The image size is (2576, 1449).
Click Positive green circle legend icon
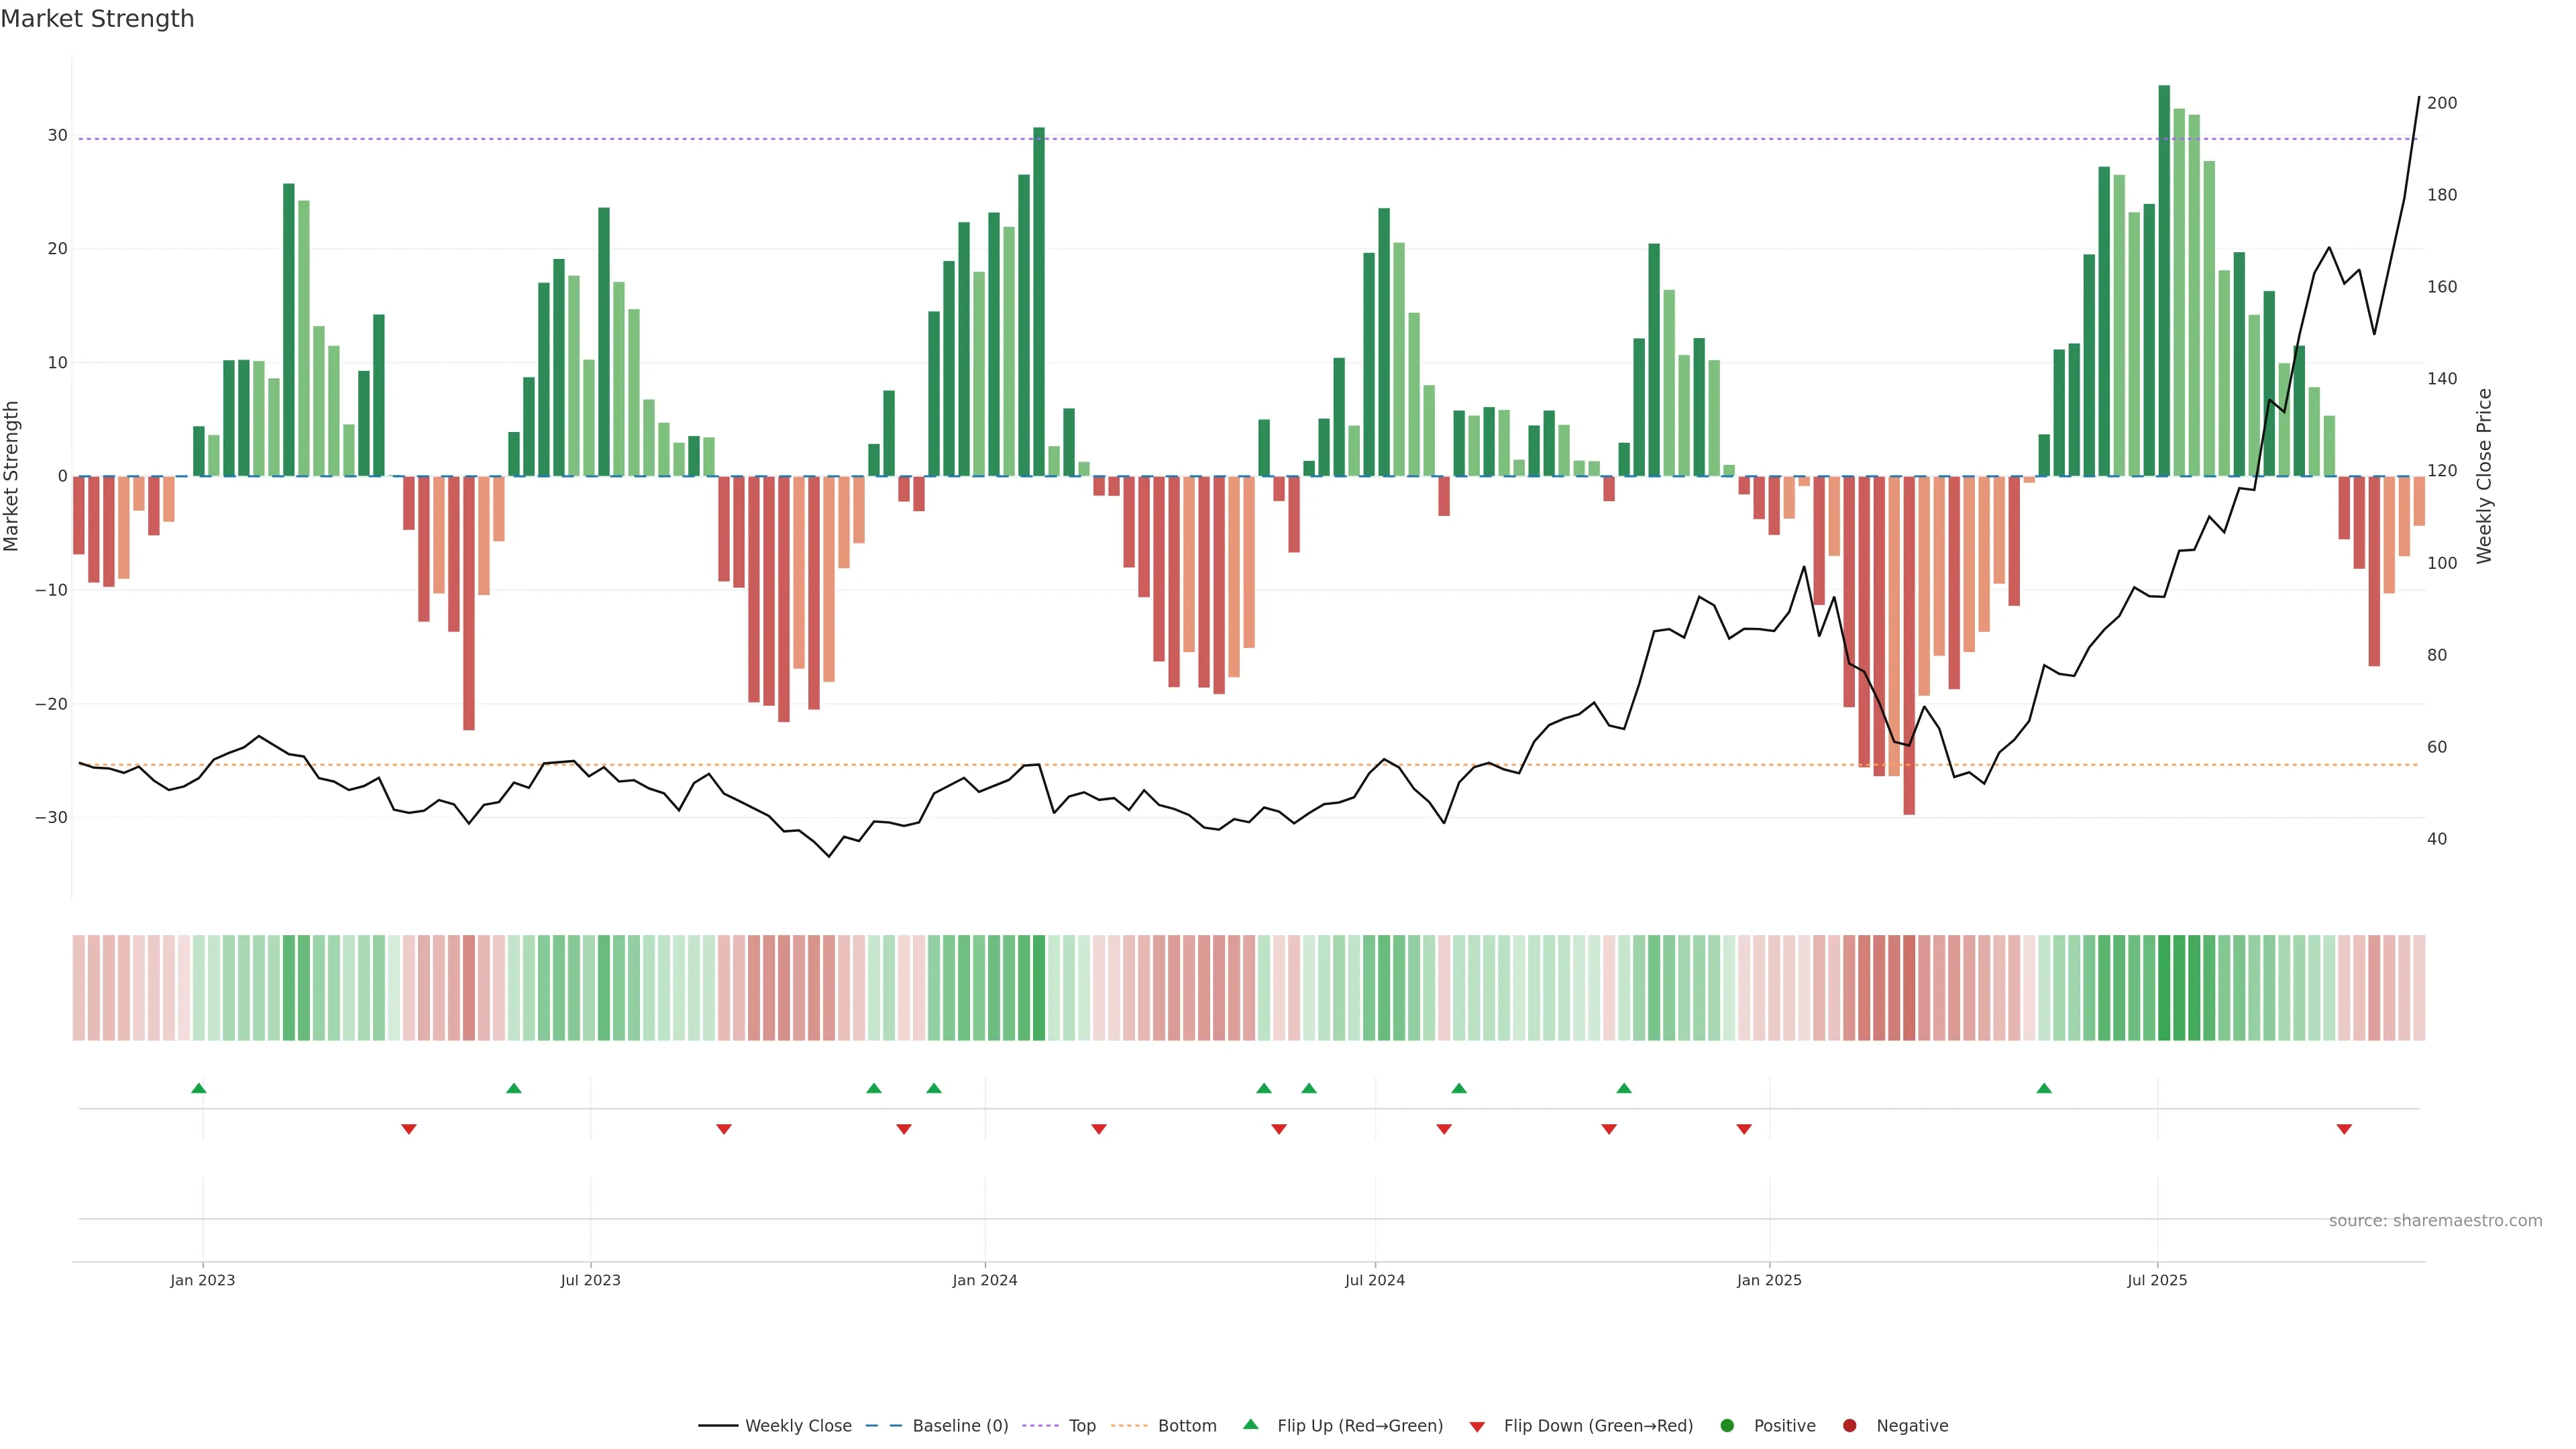click(1727, 1426)
